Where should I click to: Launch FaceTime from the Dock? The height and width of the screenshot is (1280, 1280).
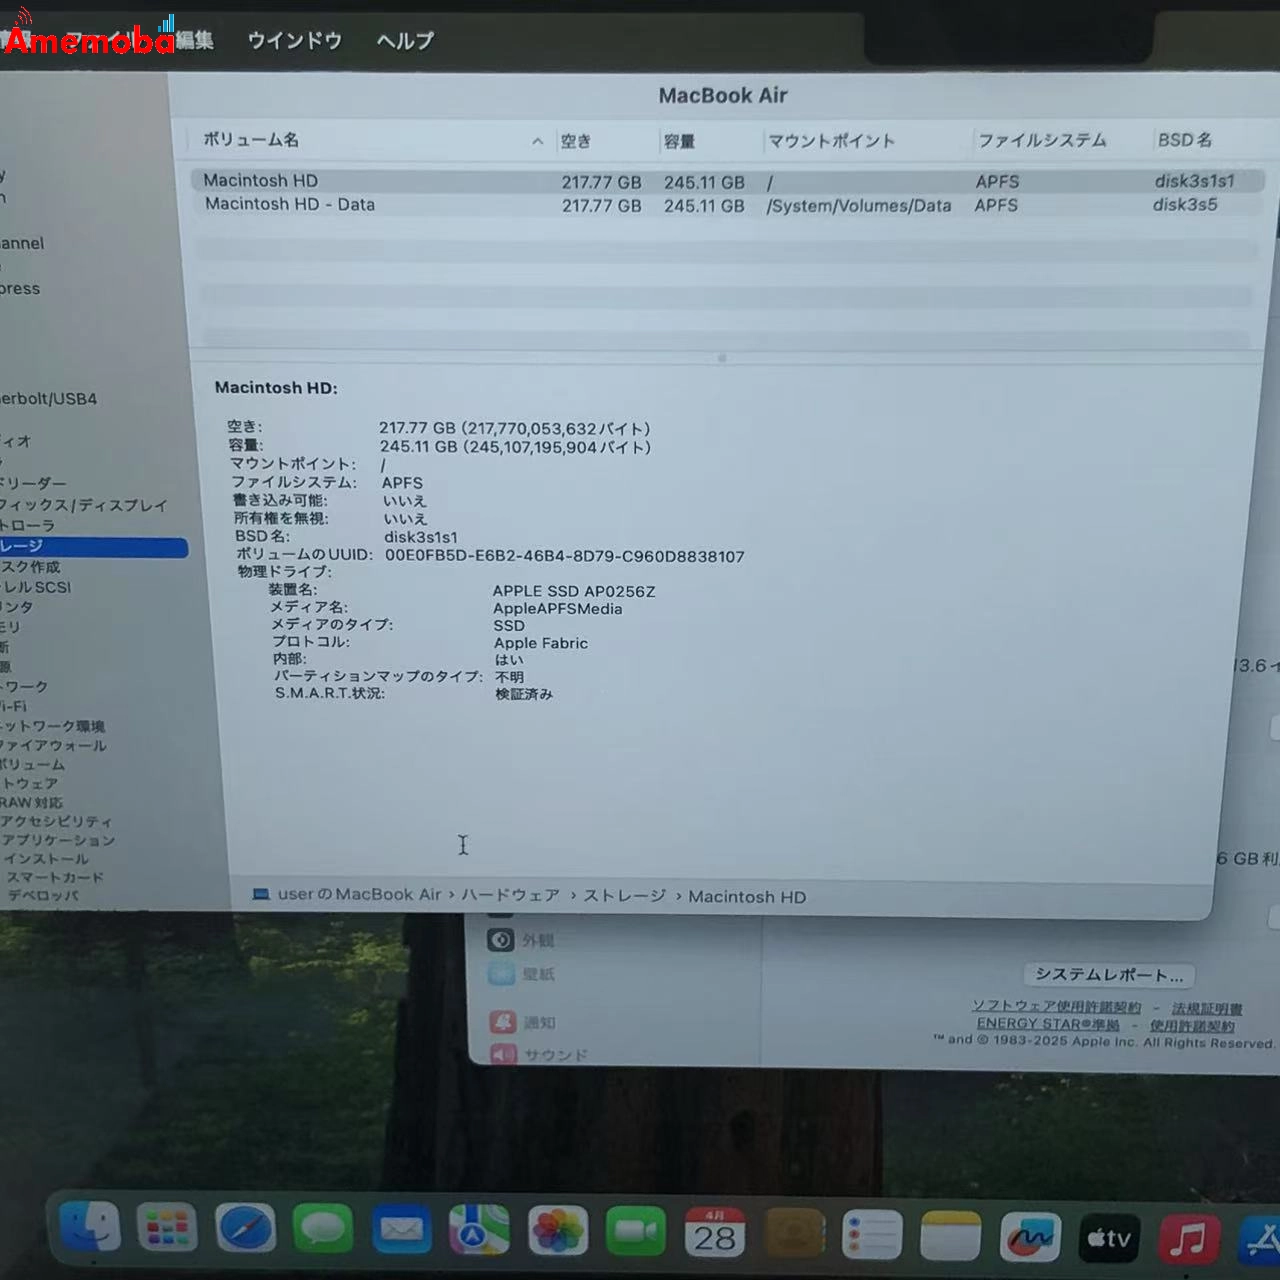pos(637,1229)
